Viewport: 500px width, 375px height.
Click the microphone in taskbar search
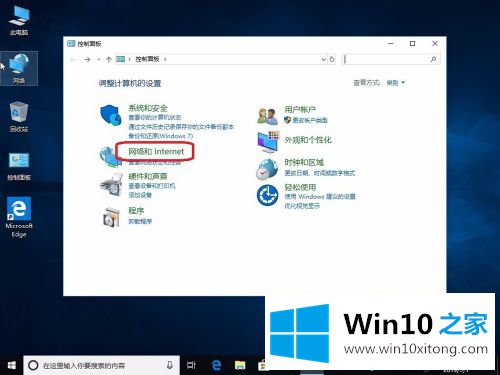pyautogui.click(x=170, y=365)
